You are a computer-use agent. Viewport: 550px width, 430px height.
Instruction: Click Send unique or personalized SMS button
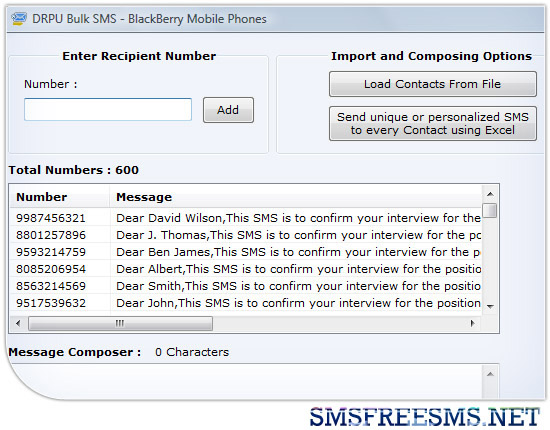click(x=432, y=123)
